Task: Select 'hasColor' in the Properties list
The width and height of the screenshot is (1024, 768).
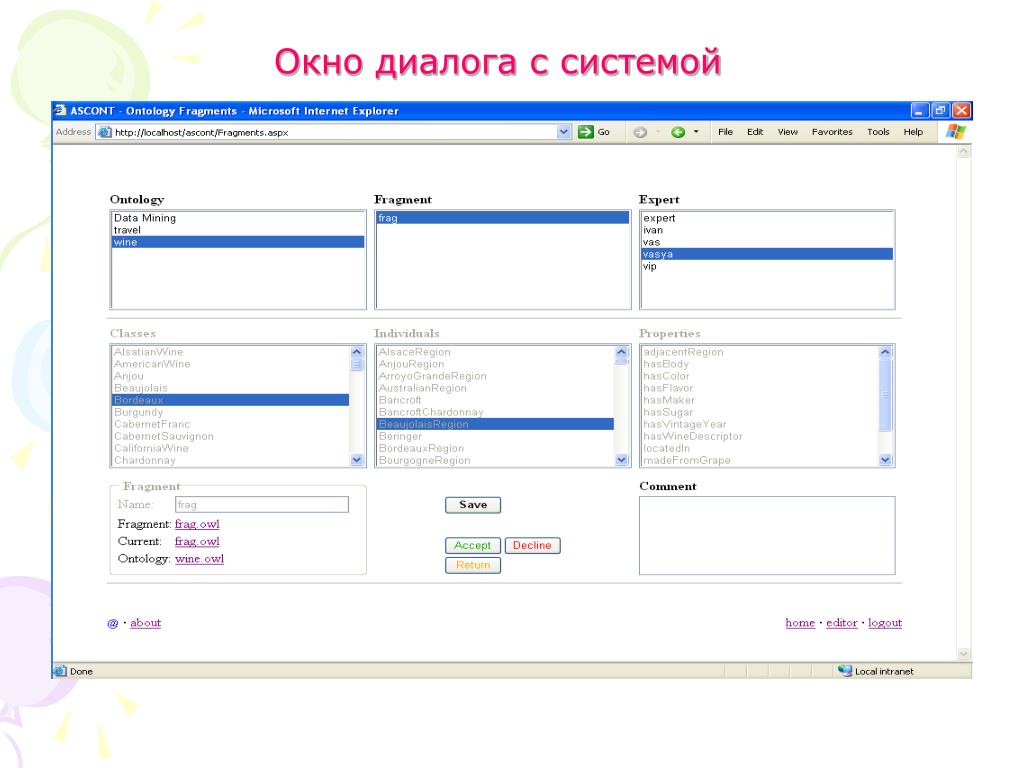Action: pyautogui.click(x=760, y=376)
